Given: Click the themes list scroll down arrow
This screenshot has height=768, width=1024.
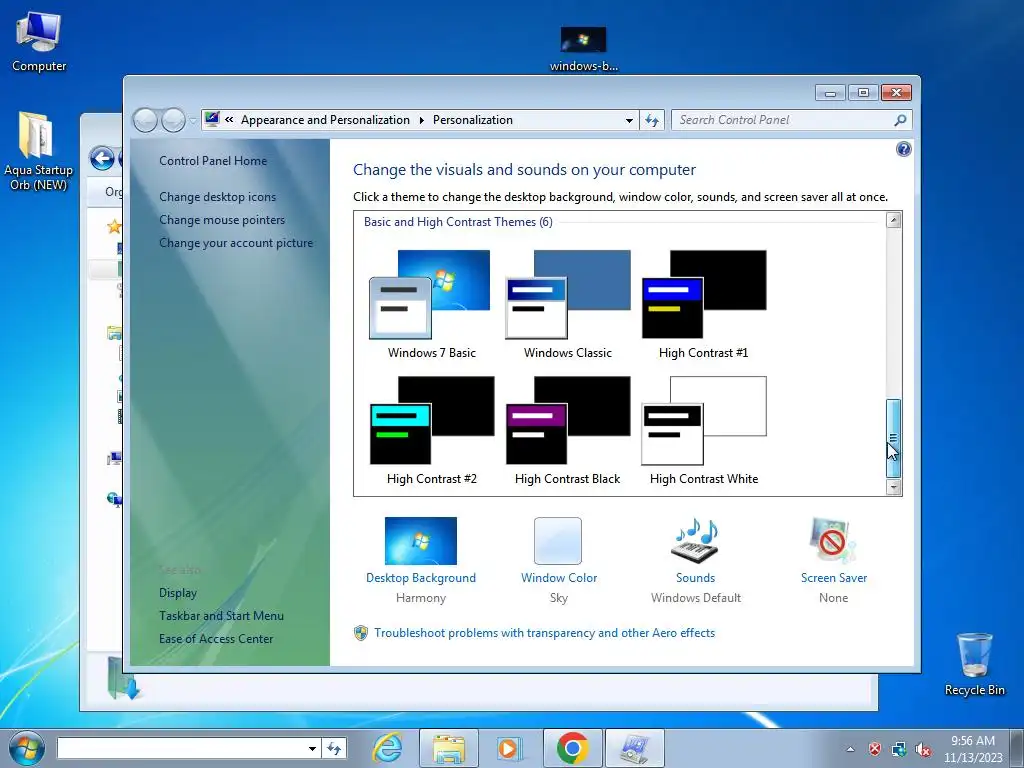Looking at the screenshot, I should click(893, 487).
